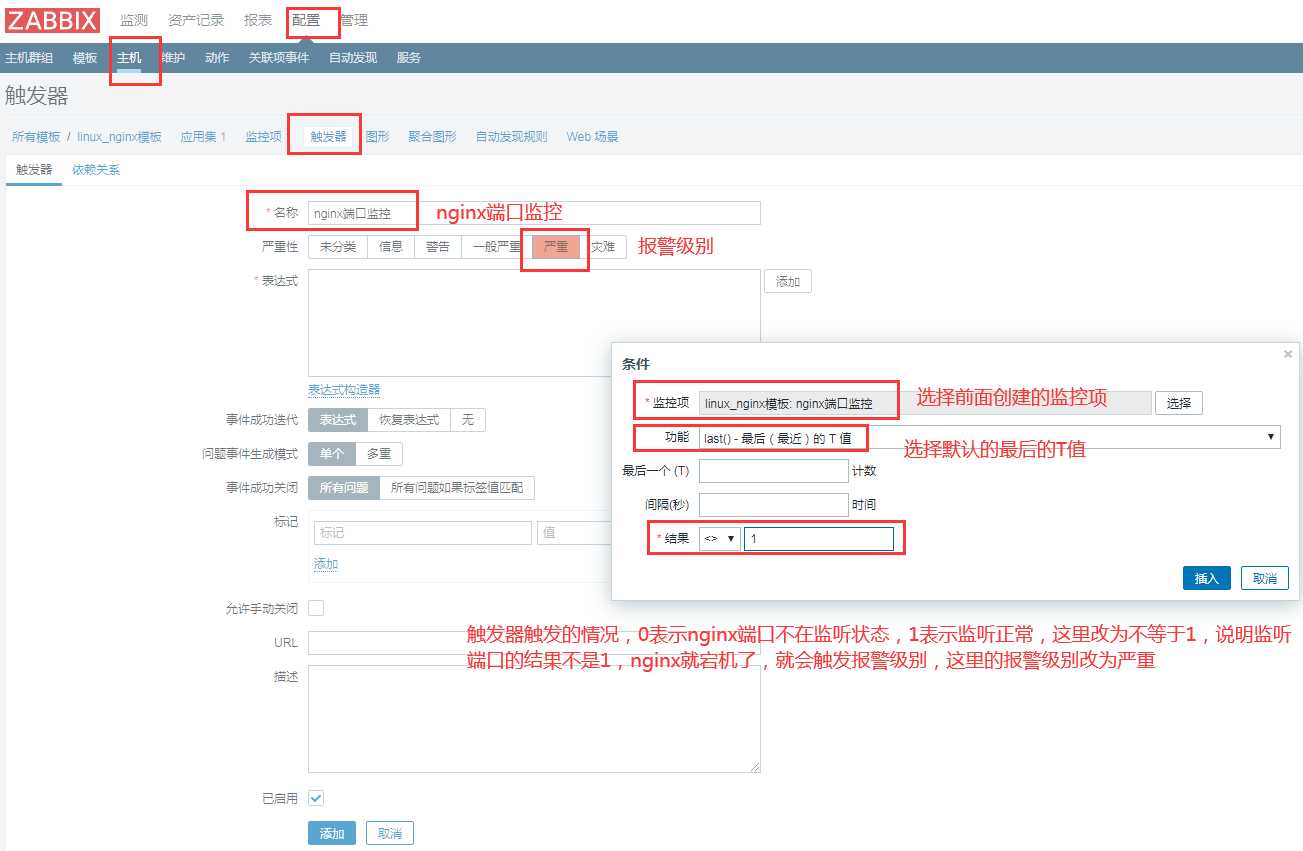Click 插入 button in dialog

[x=1207, y=578]
